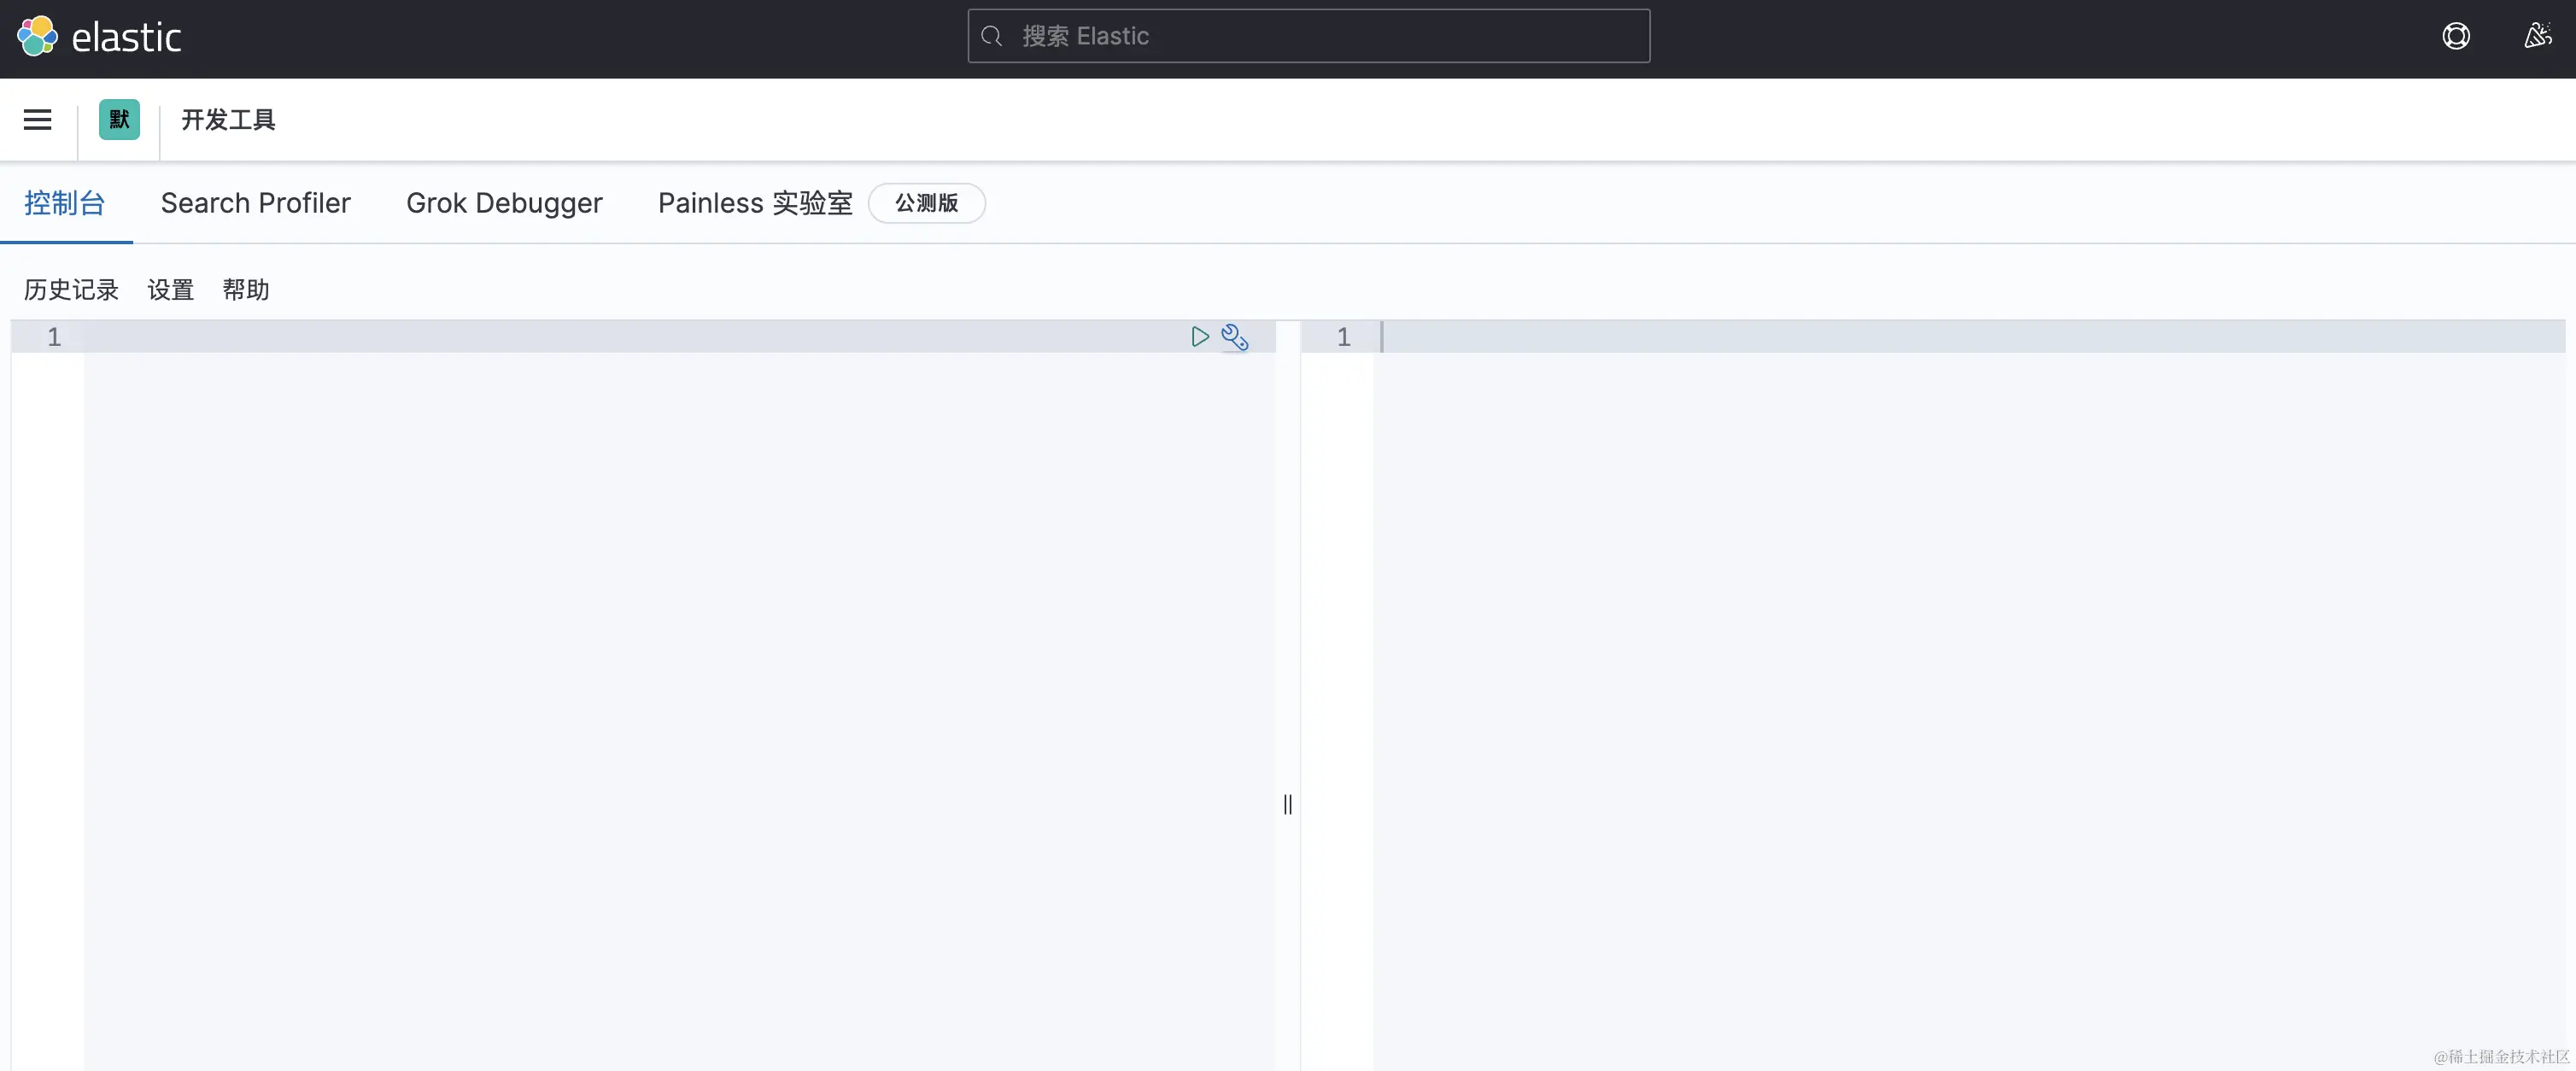Switch to Search Profiler tab

coord(255,203)
